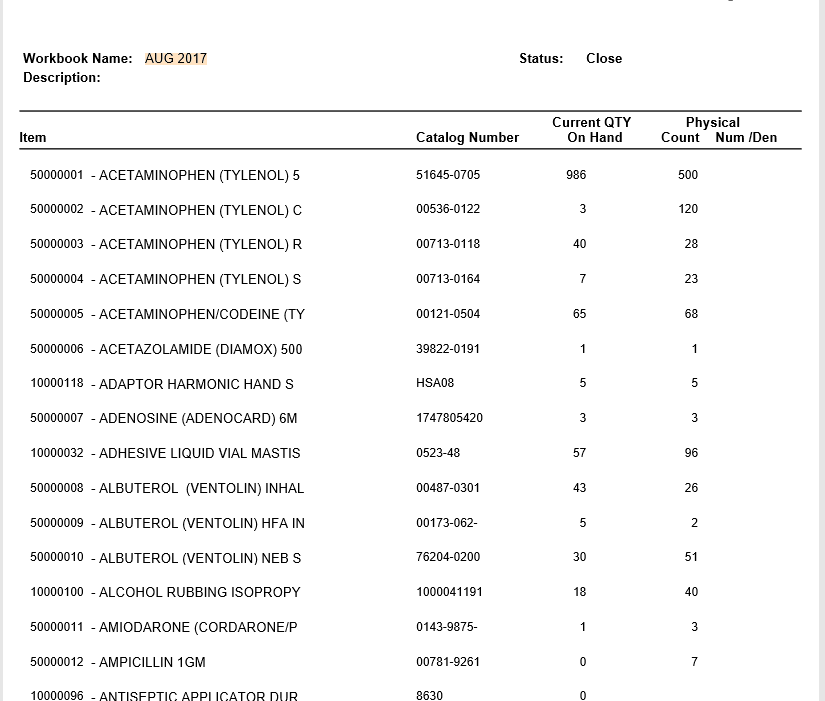Click the highlighted AUG 2017 workbook name

pos(176,59)
